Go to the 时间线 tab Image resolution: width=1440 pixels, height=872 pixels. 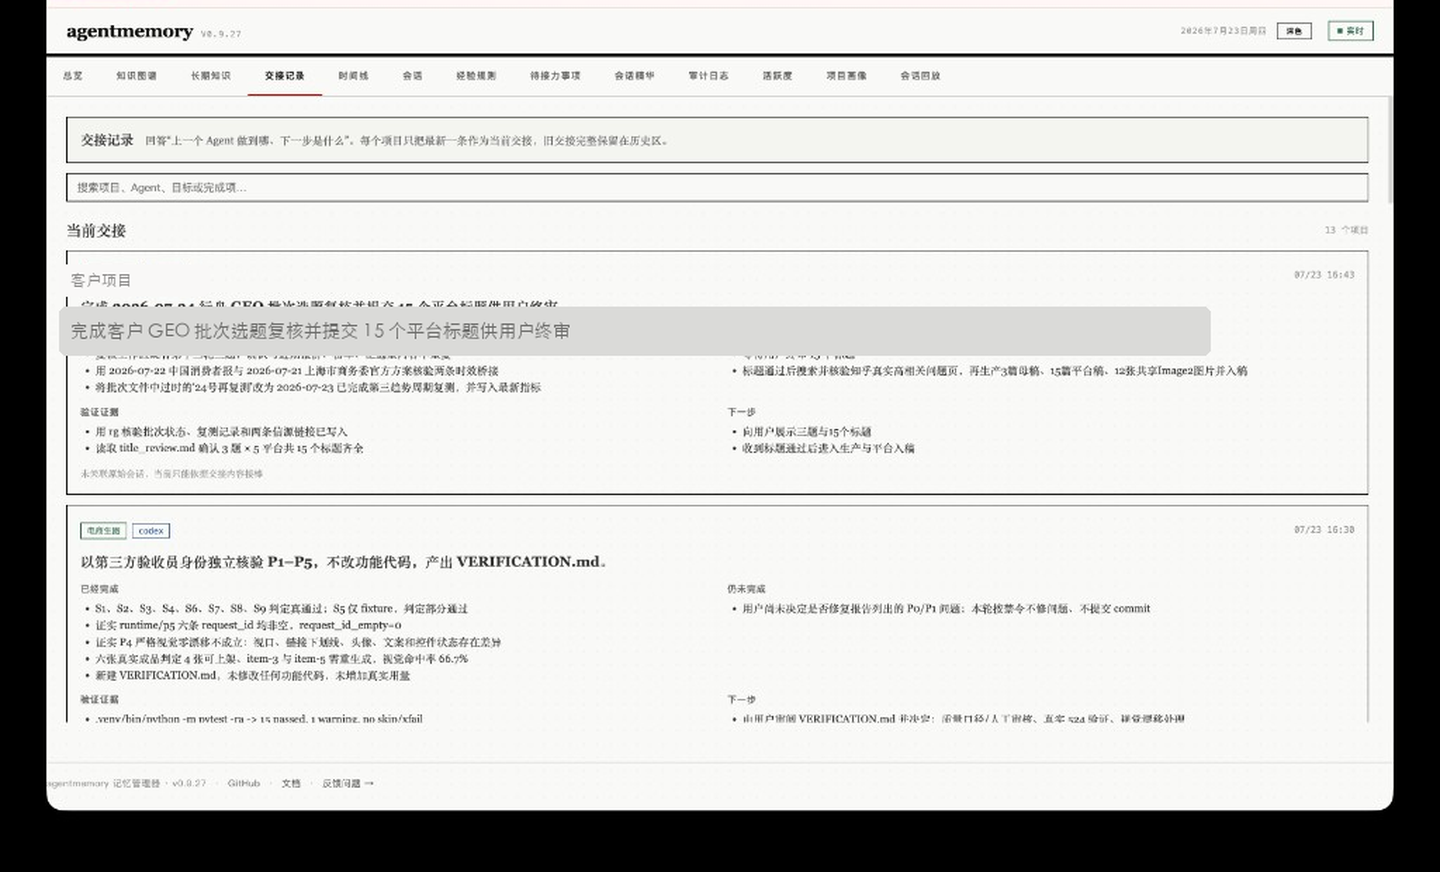pos(353,76)
